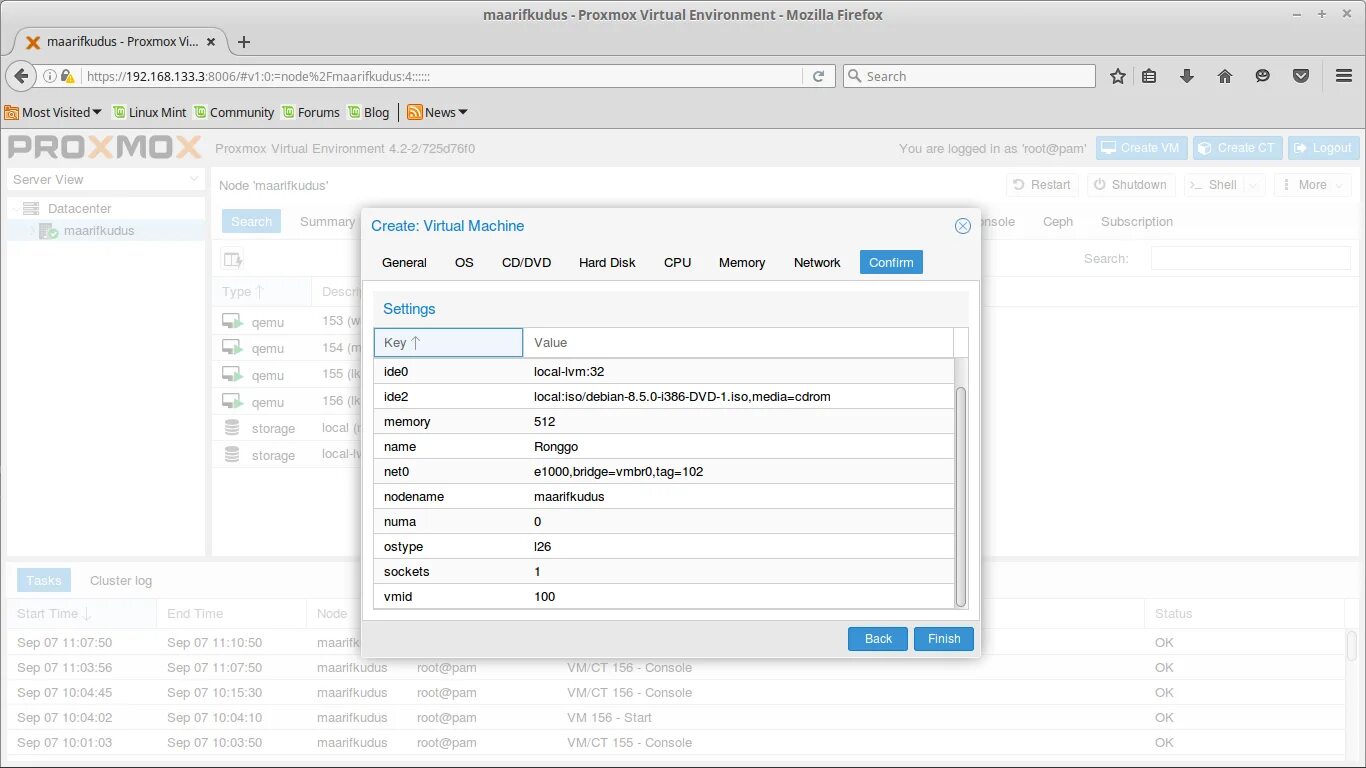
Task: Click Create VM button
Action: (1140, 148)
